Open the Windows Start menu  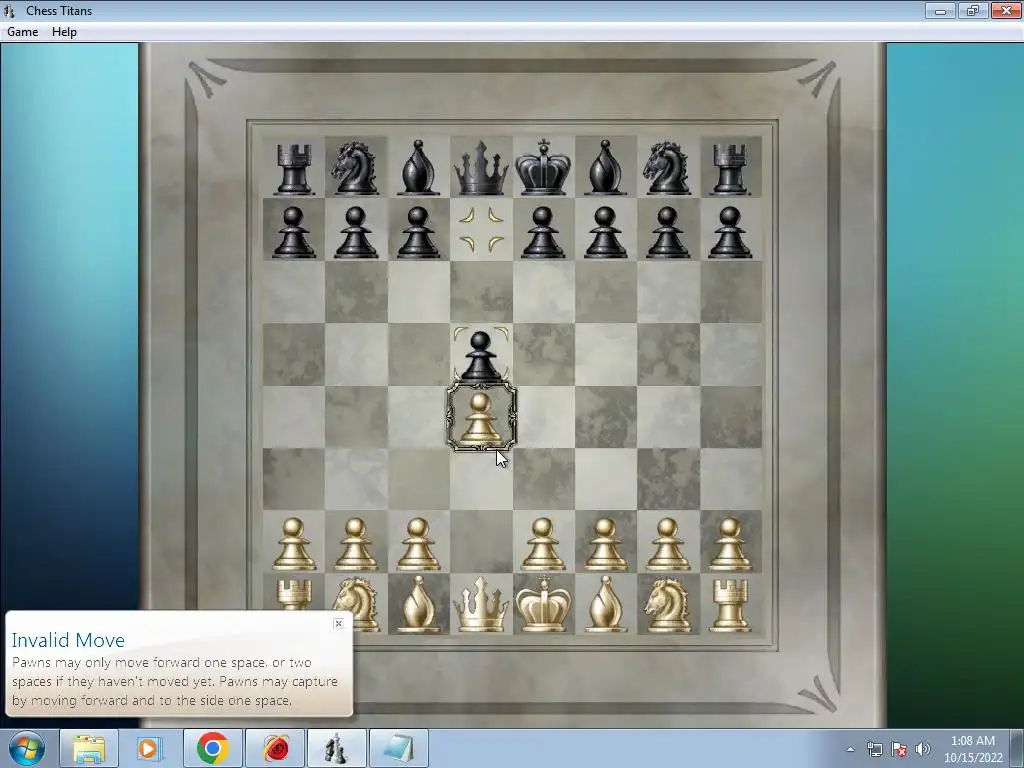(26, 748)
